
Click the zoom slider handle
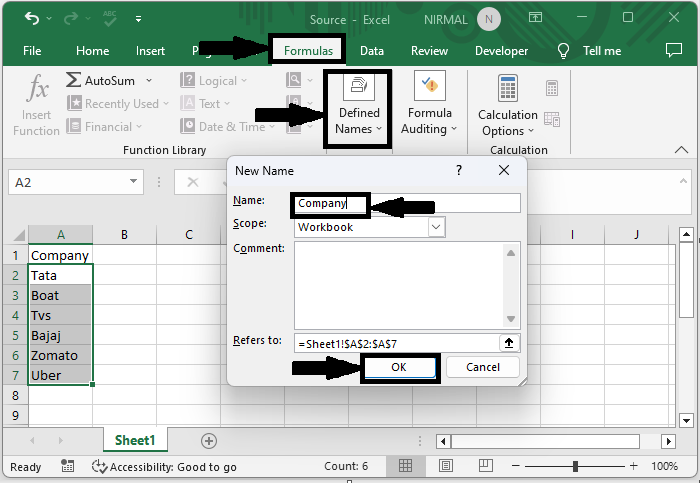[575, 466]
